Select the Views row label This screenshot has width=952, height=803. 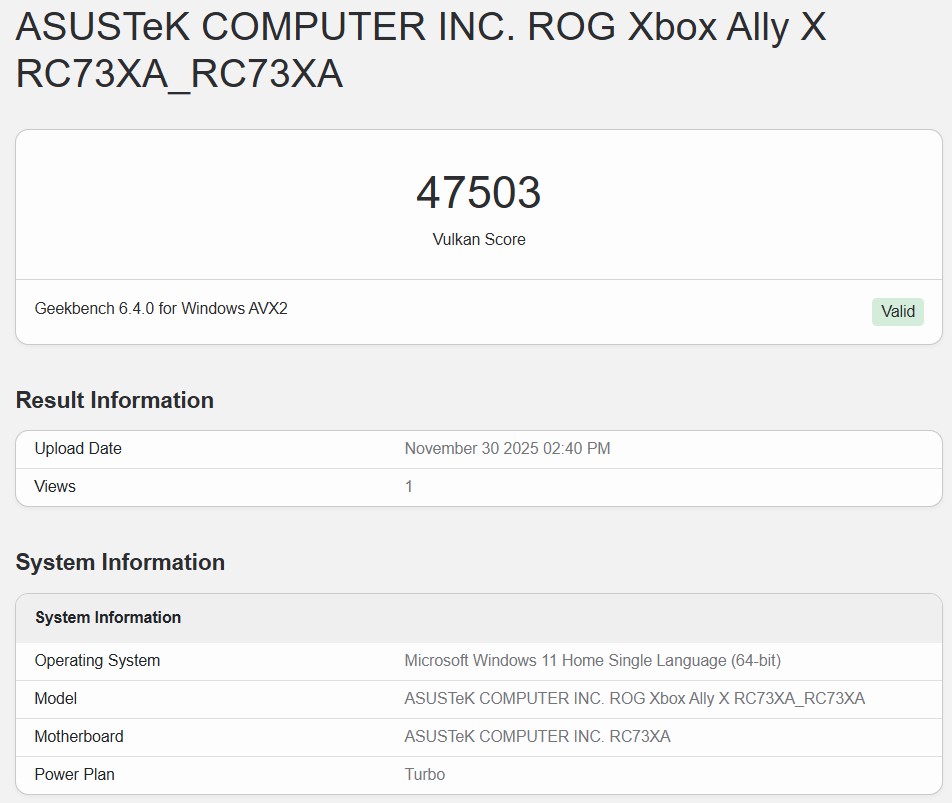tap(55, 486)
